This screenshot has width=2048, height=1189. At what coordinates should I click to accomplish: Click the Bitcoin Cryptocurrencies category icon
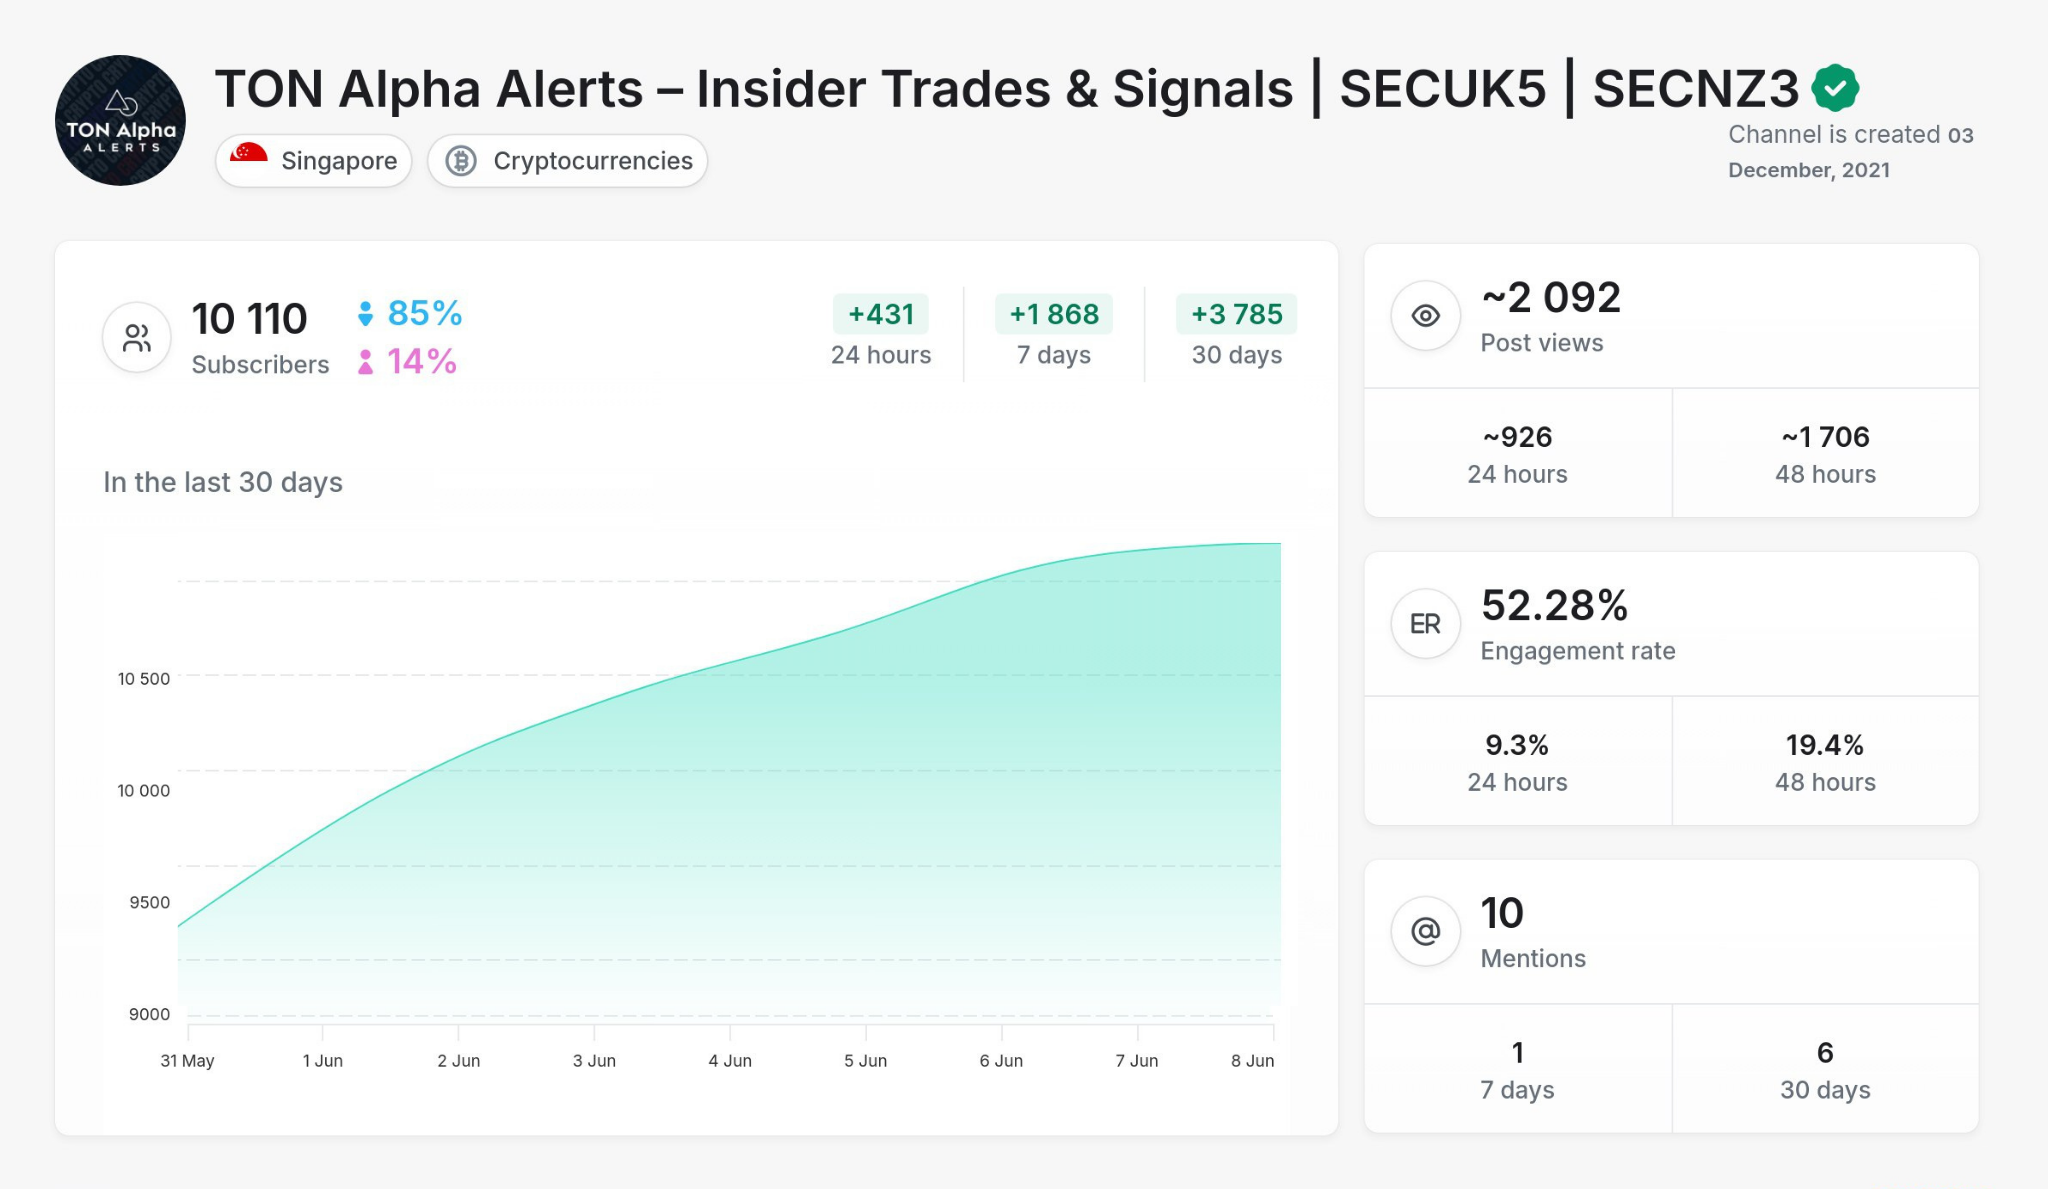461,161
